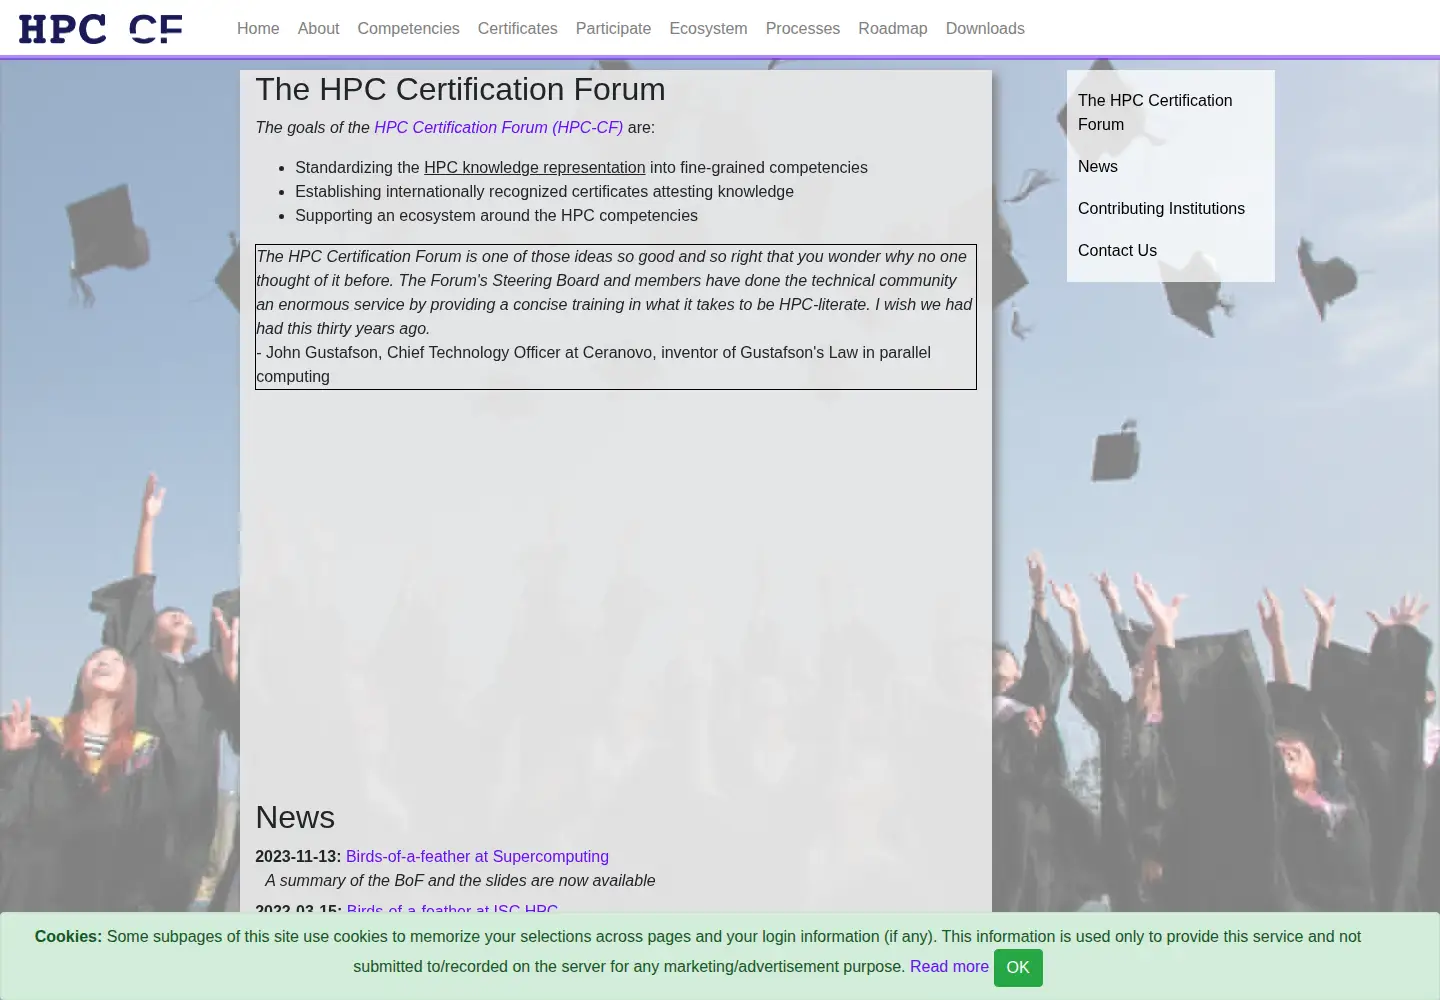Open the Roadmap nav link
The image size is (1440, 1000).
[892, 29]
